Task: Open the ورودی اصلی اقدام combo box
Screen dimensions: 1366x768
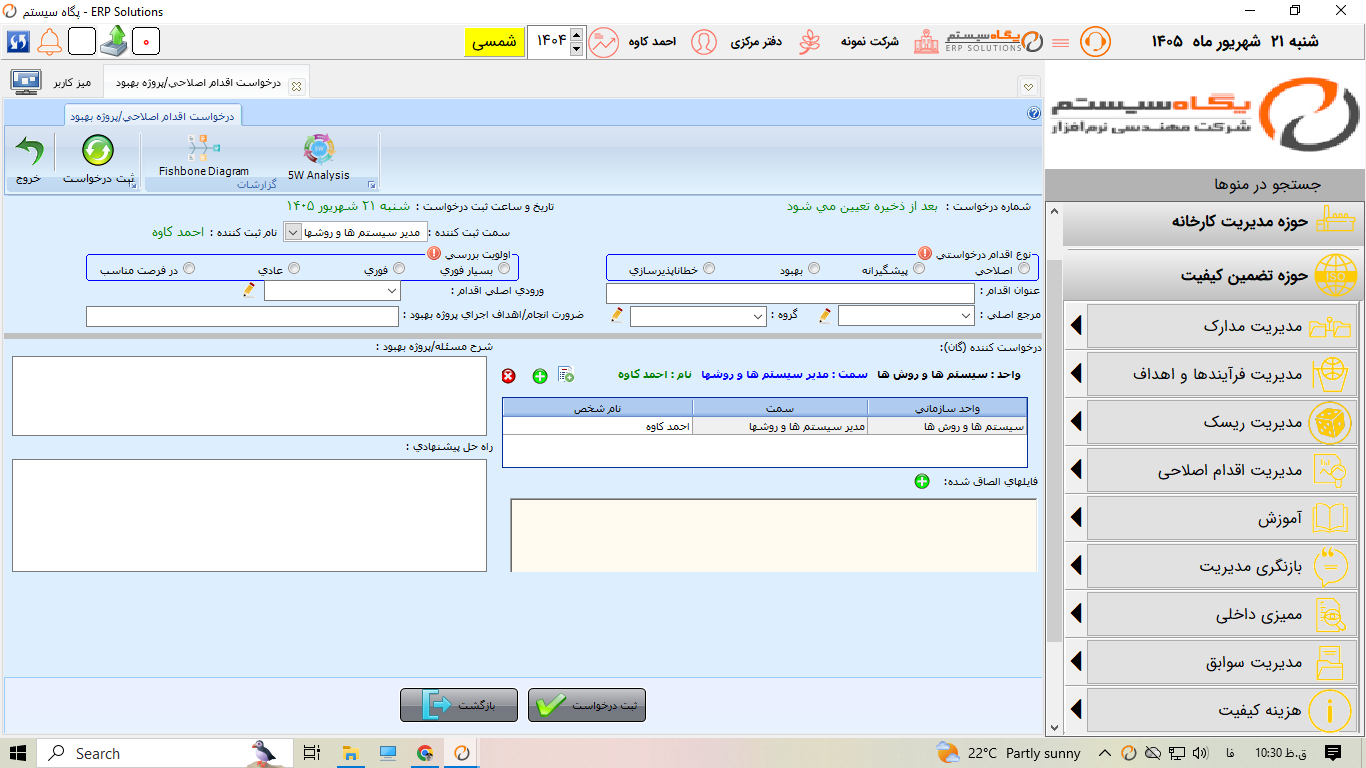Action: tap(332, 291)
